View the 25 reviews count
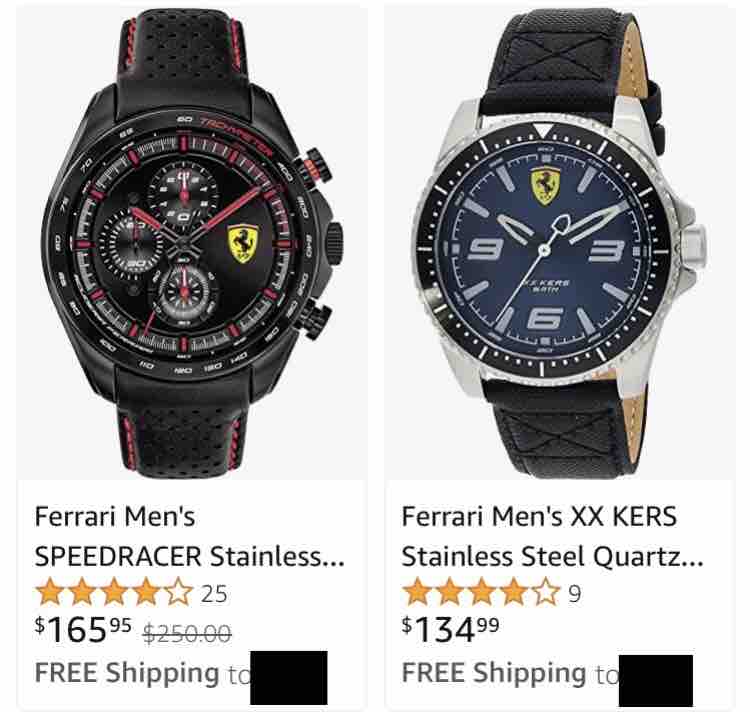Viewport: 750px width, 712px height. (x=214, y=594)
